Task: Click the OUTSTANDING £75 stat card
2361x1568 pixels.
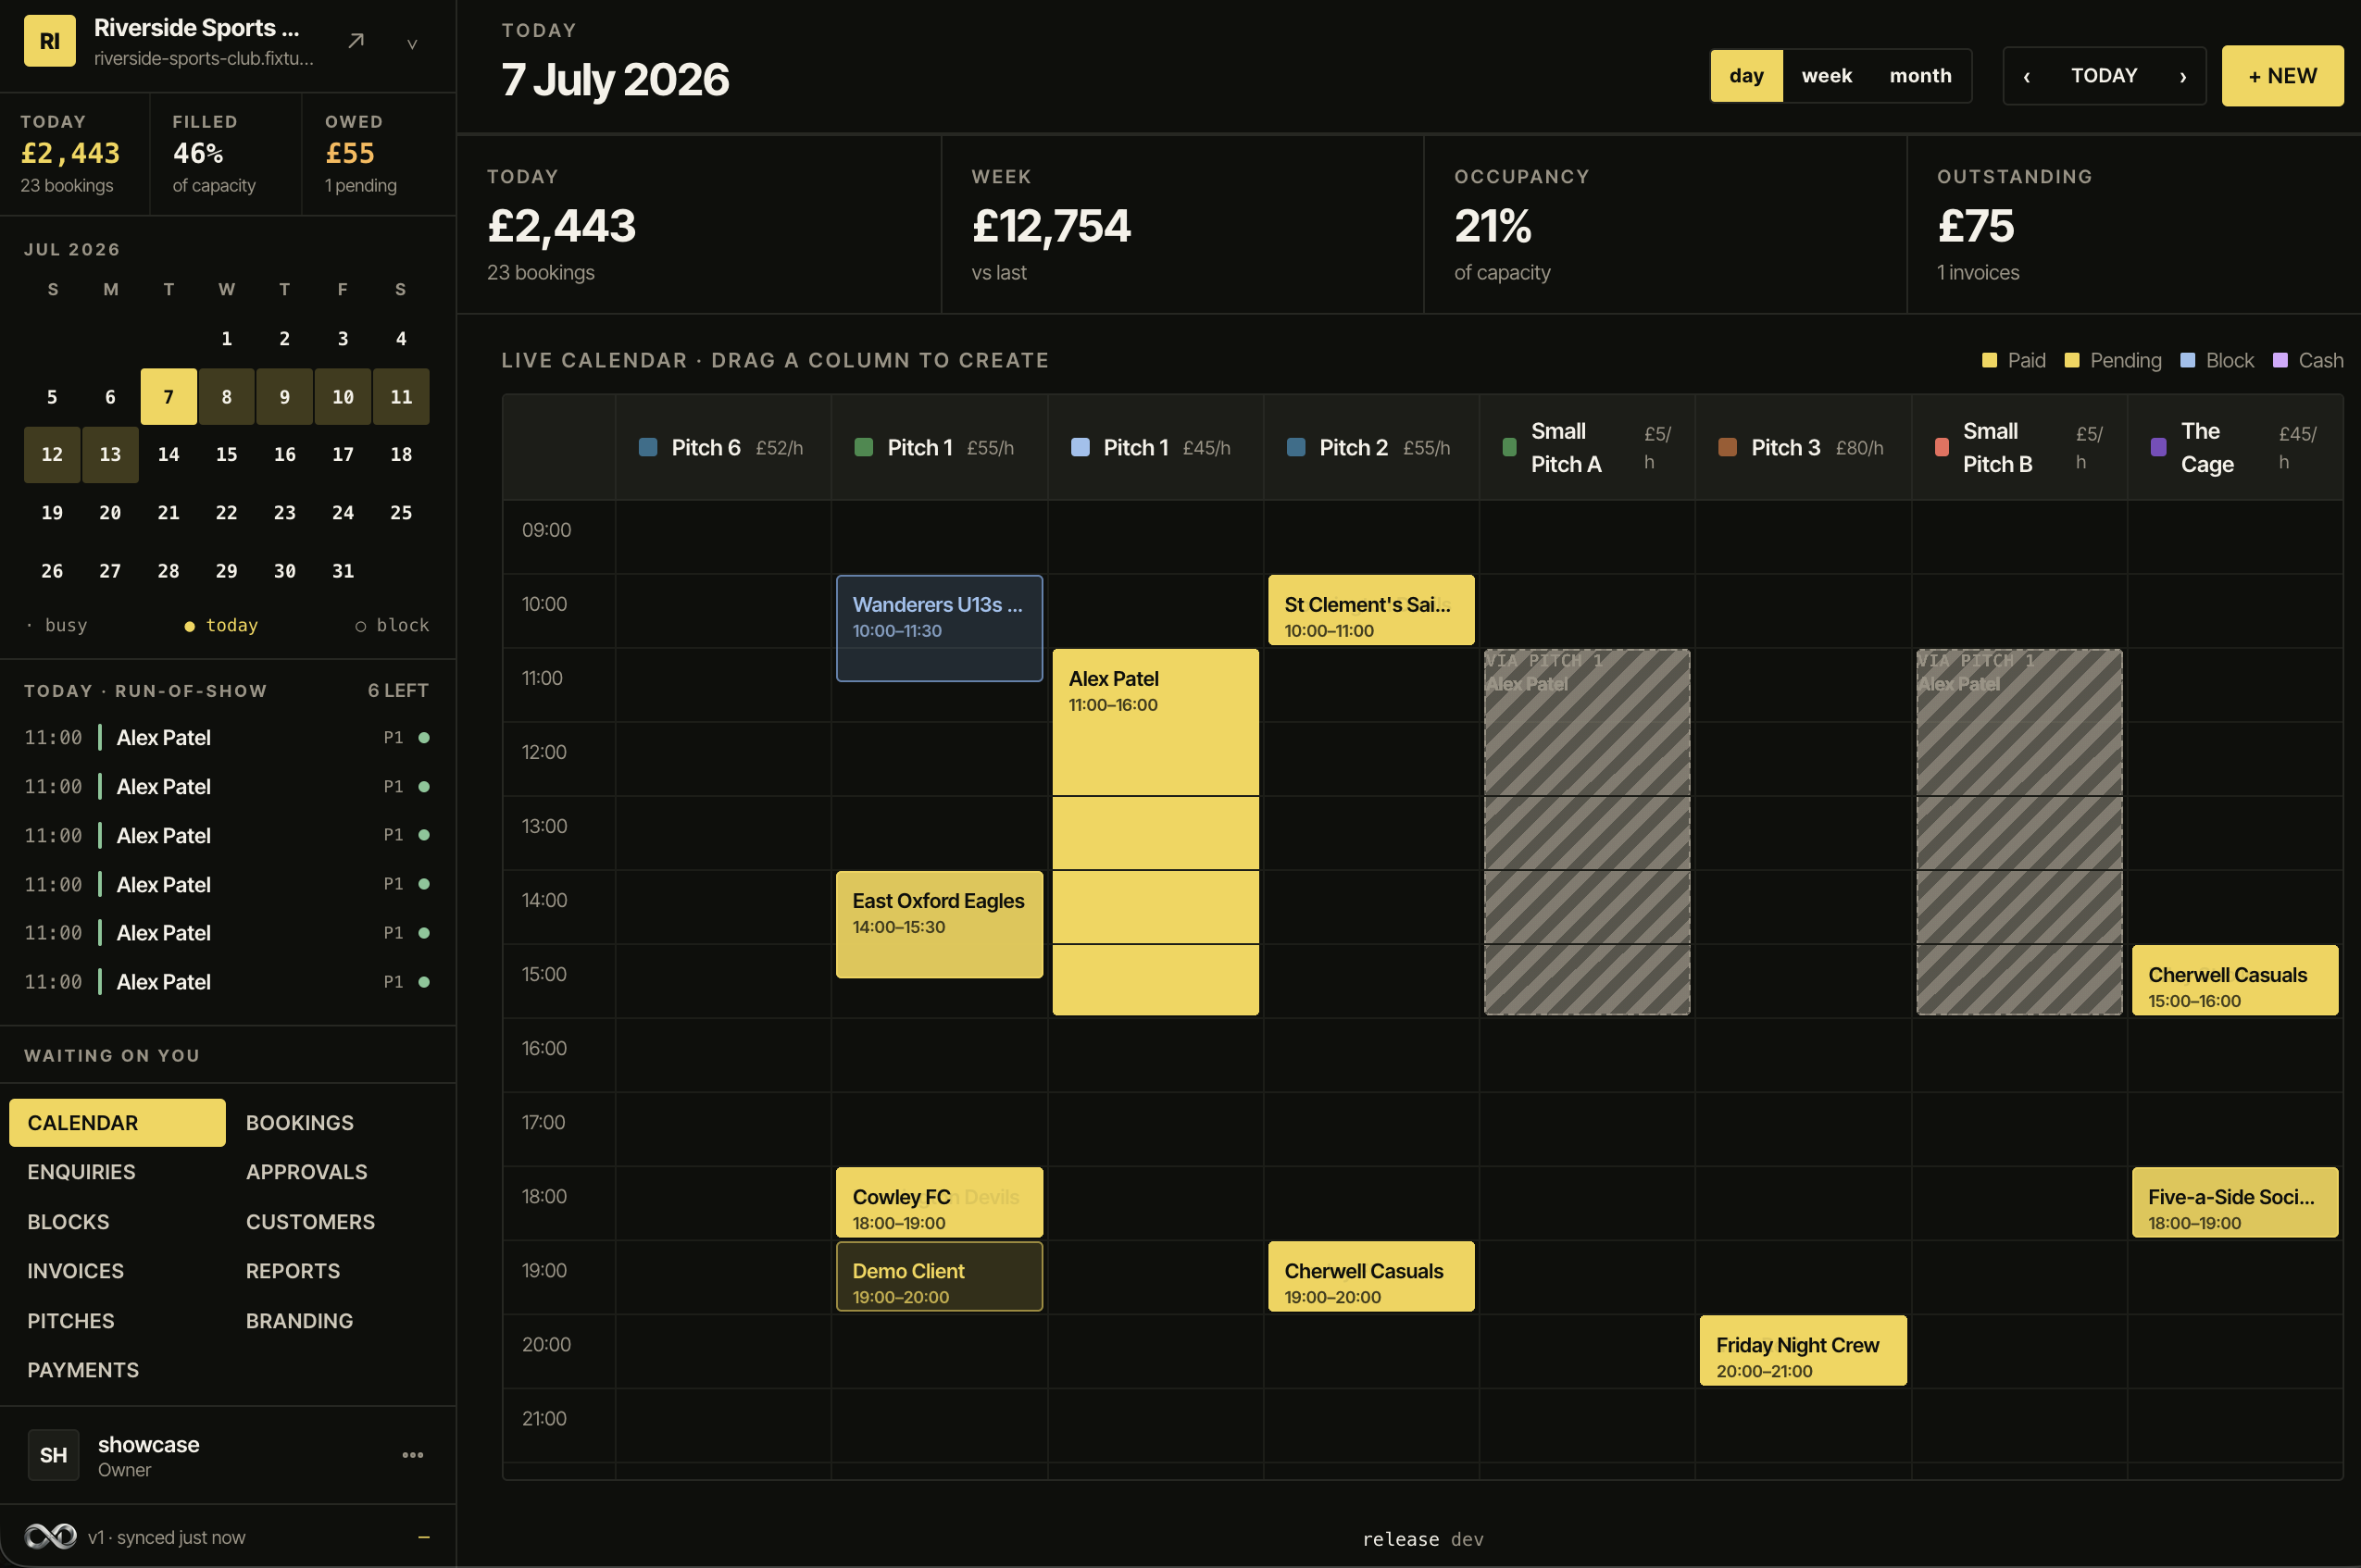Action: point(2133,225)
